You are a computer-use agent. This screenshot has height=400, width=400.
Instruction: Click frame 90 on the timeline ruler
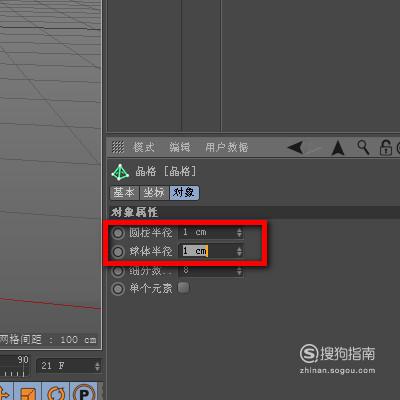coord(23,360)
